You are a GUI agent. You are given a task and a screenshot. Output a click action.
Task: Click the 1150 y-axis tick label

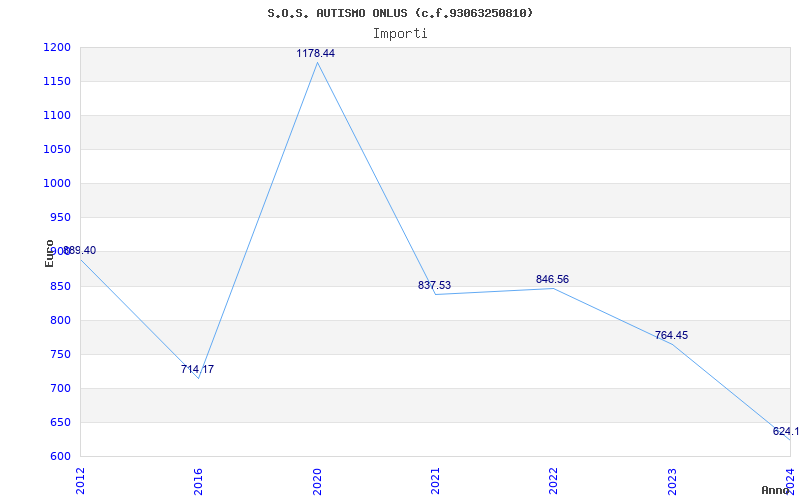point(57,82)
